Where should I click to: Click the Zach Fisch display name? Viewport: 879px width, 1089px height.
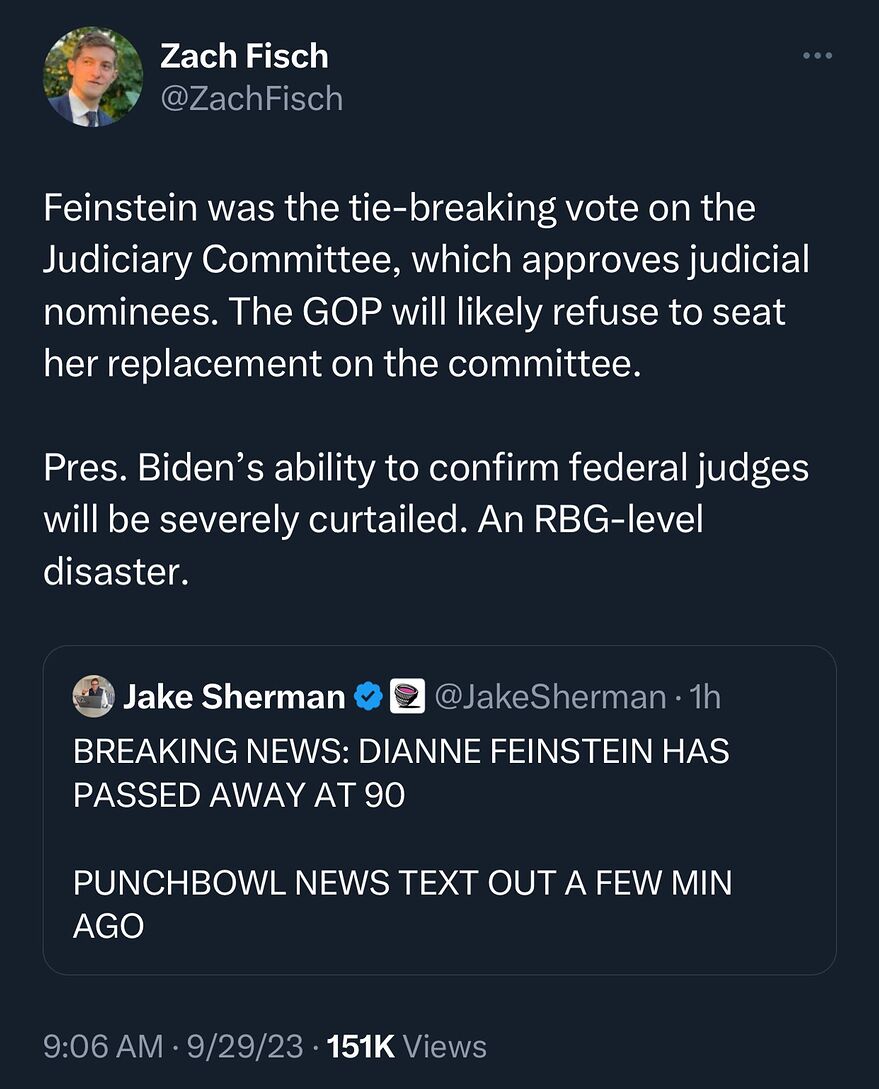[x=244, y=56]
